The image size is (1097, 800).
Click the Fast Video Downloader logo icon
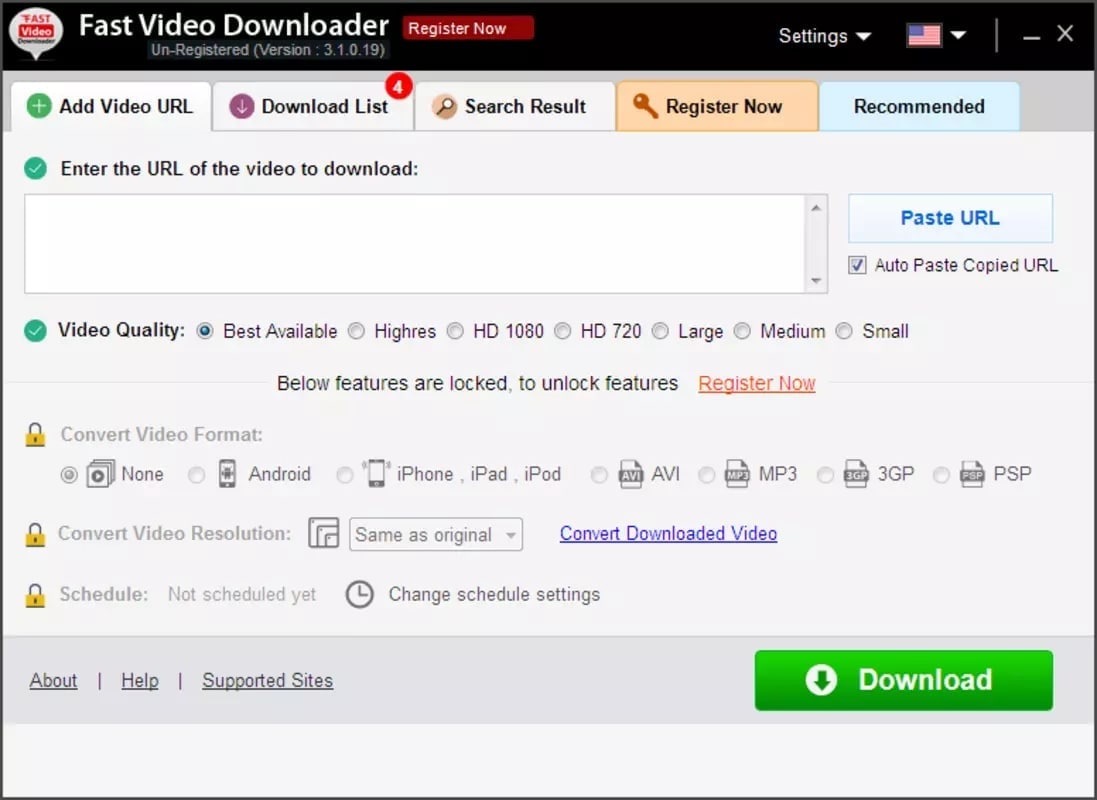pos(35,34)
